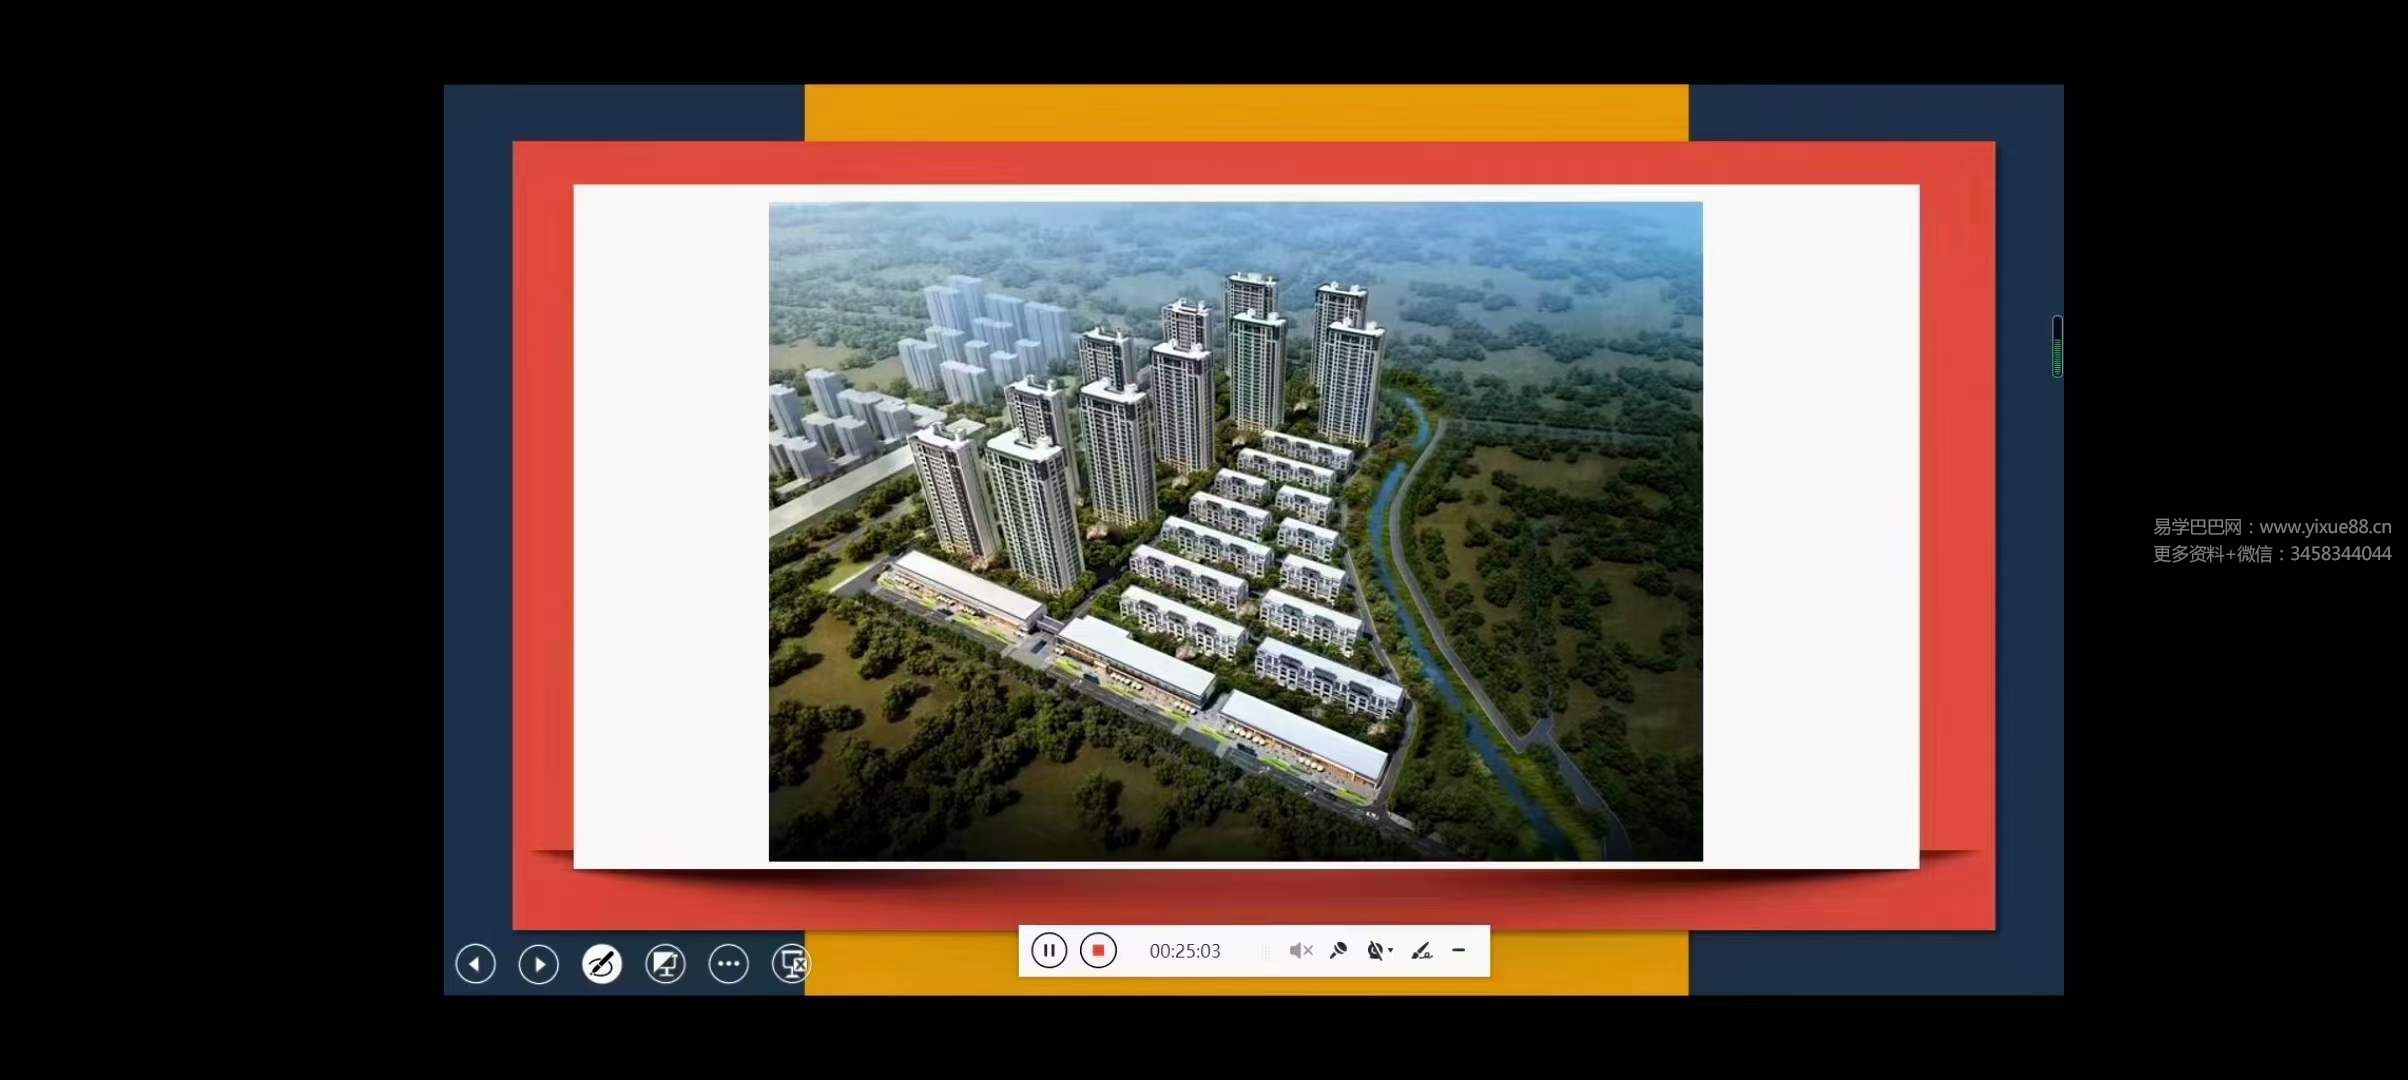Pause the screen recording
2408x1080 pixels.
[1048, 950]
